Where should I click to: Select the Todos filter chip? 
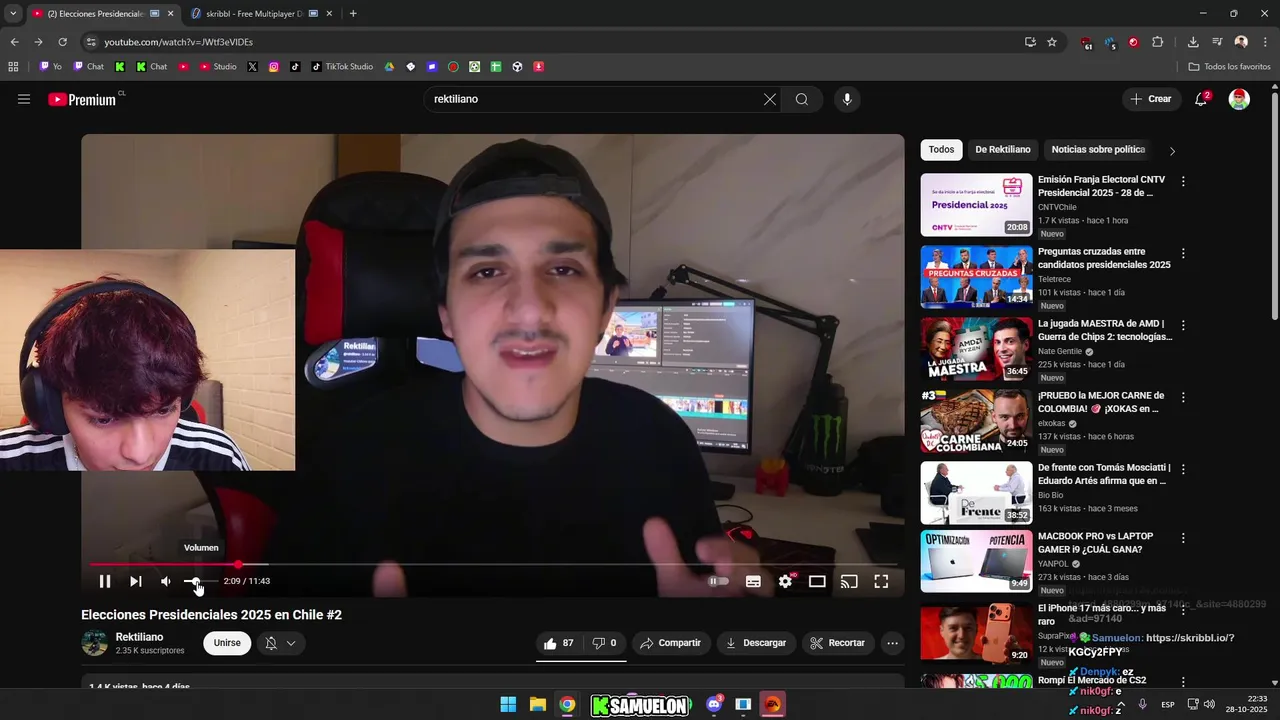point(941,149)
